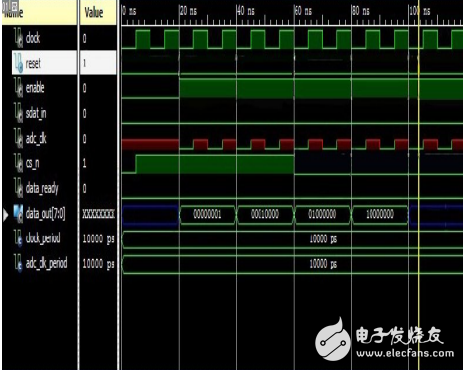The image size is (463, 370).
Task: Select the cs_n signal name
Action: pos(32,163)
